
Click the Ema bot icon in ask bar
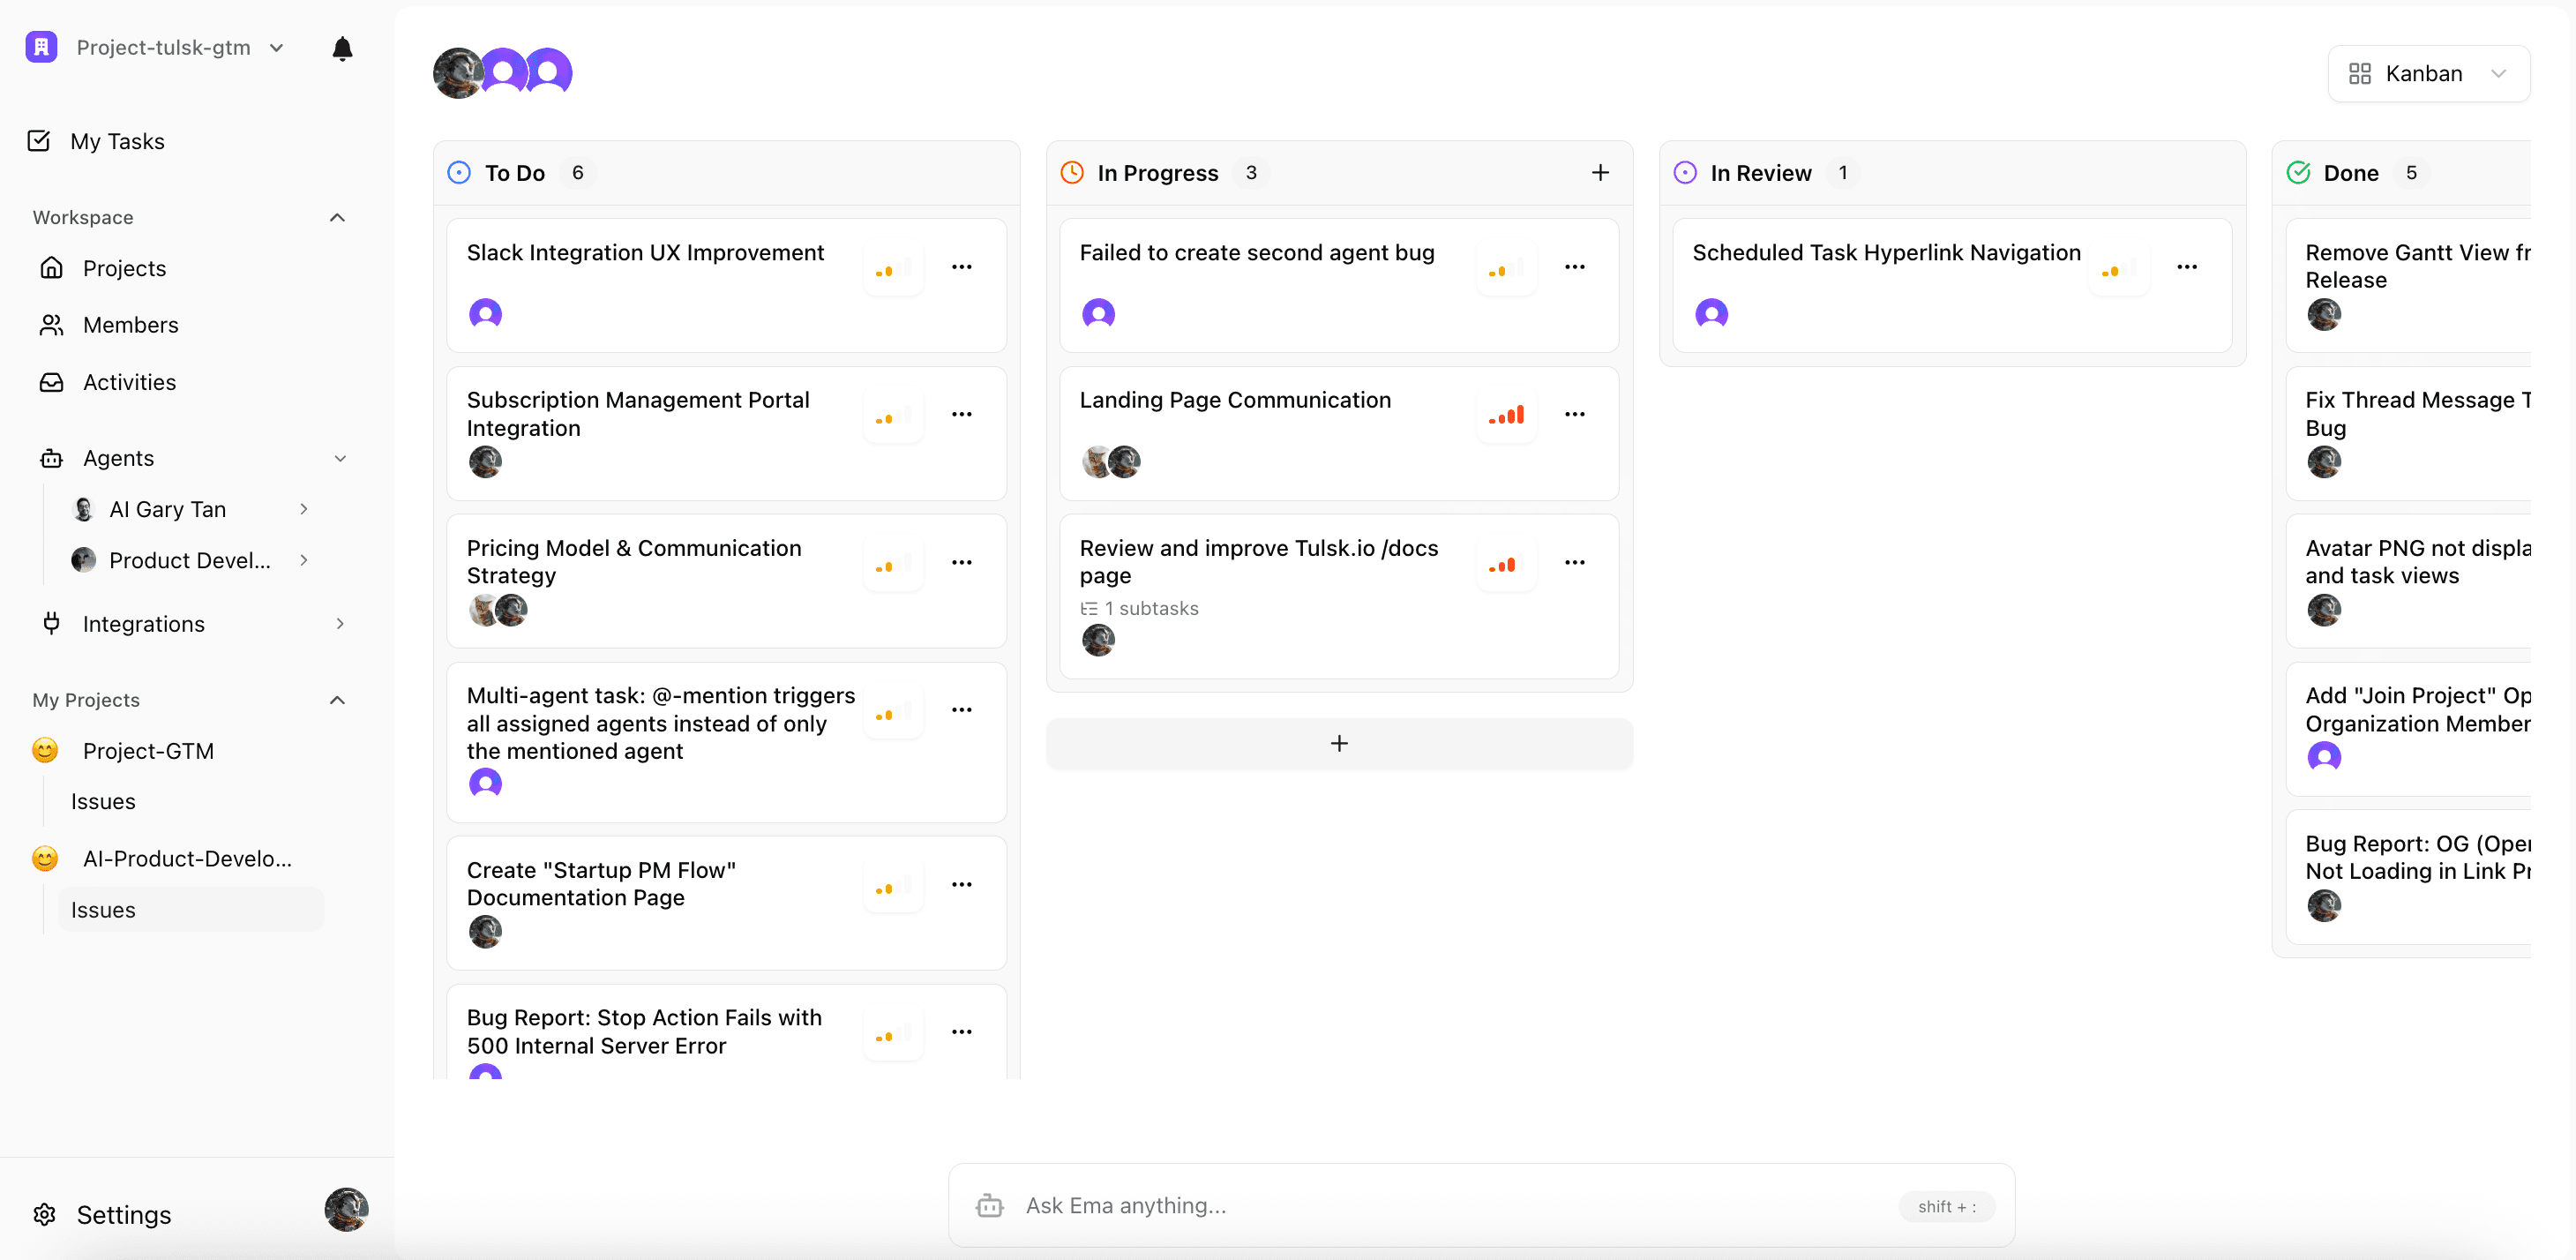[x=989, y=1206]
